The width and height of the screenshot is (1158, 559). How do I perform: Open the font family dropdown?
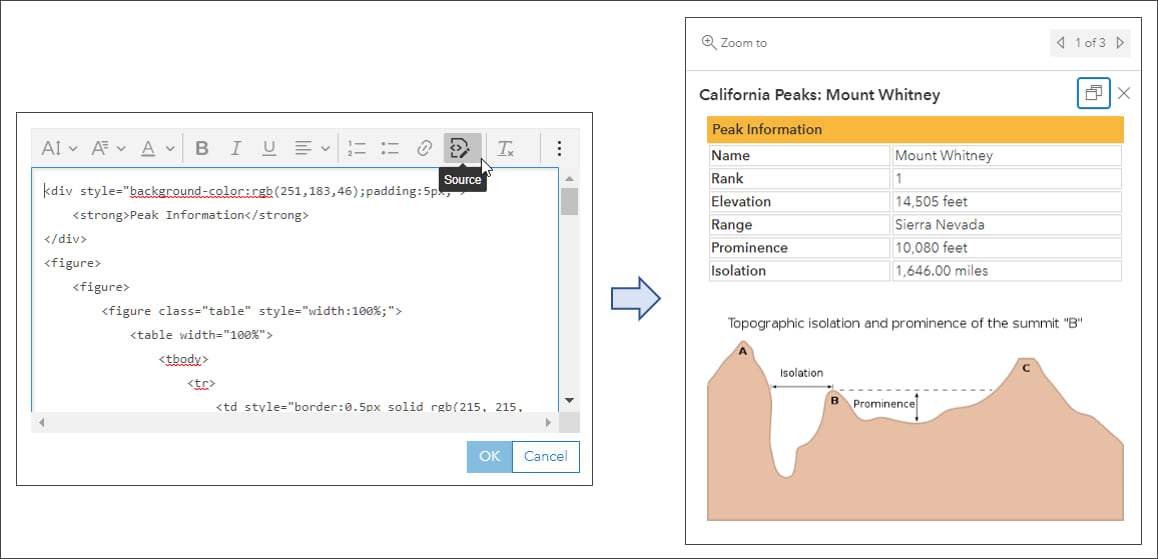(108, 149)
